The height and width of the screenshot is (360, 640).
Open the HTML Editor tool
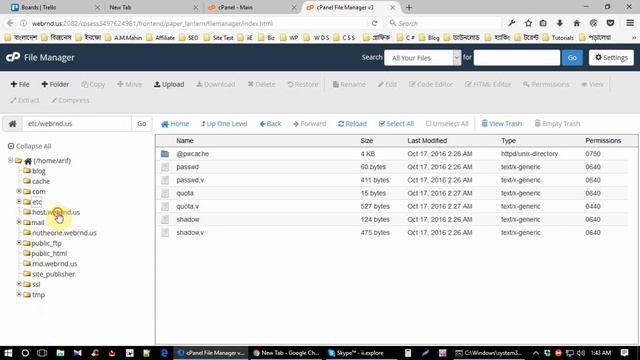(x=488, y=84)
